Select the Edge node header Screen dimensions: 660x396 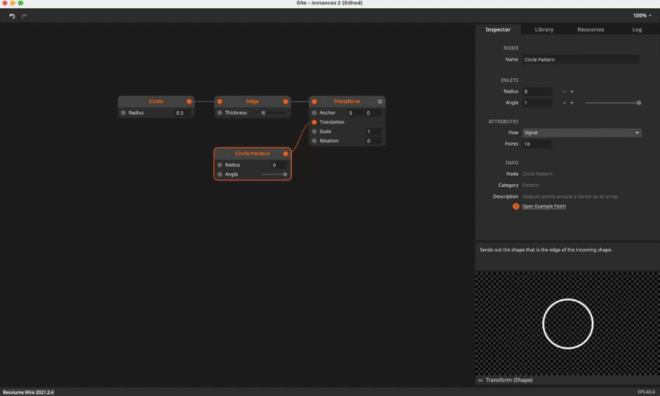point(253,101)
